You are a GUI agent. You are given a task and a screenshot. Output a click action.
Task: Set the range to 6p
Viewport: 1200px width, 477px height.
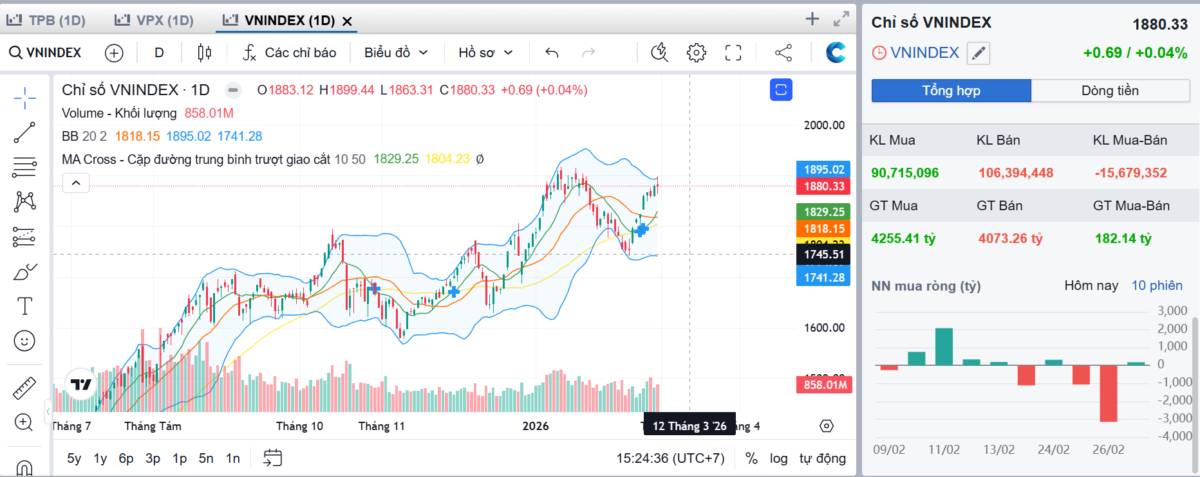(126, 458)
